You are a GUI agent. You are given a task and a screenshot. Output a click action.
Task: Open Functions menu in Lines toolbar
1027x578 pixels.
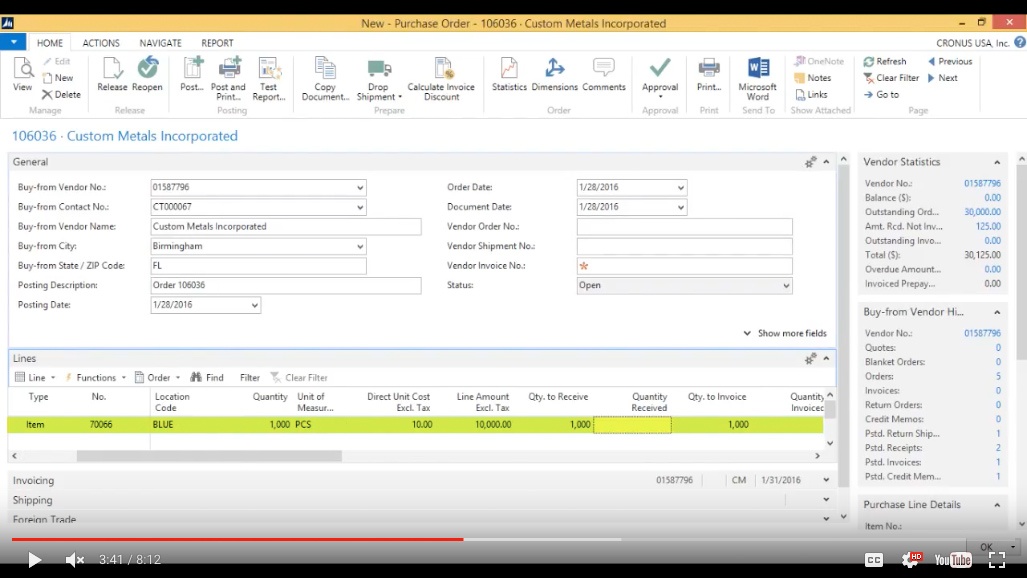[95, 377]
